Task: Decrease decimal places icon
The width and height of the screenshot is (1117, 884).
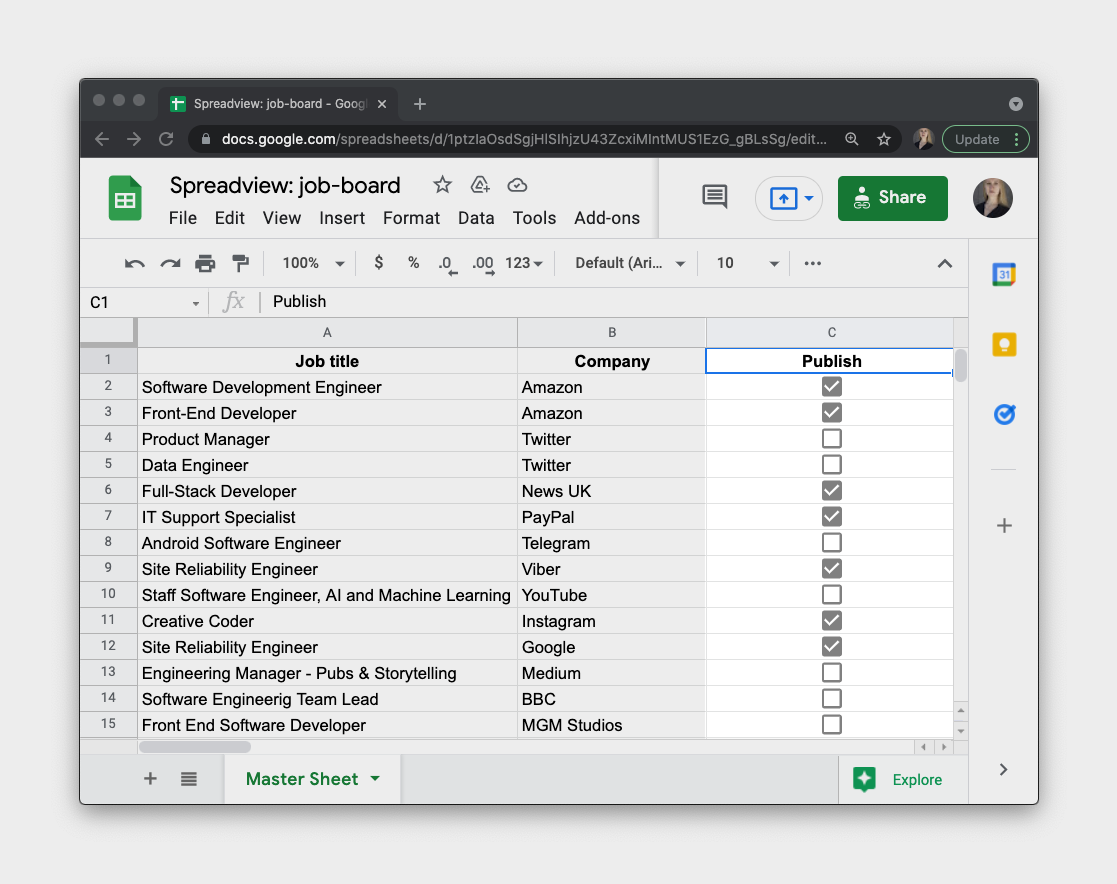Action: (x=446, y=262)
